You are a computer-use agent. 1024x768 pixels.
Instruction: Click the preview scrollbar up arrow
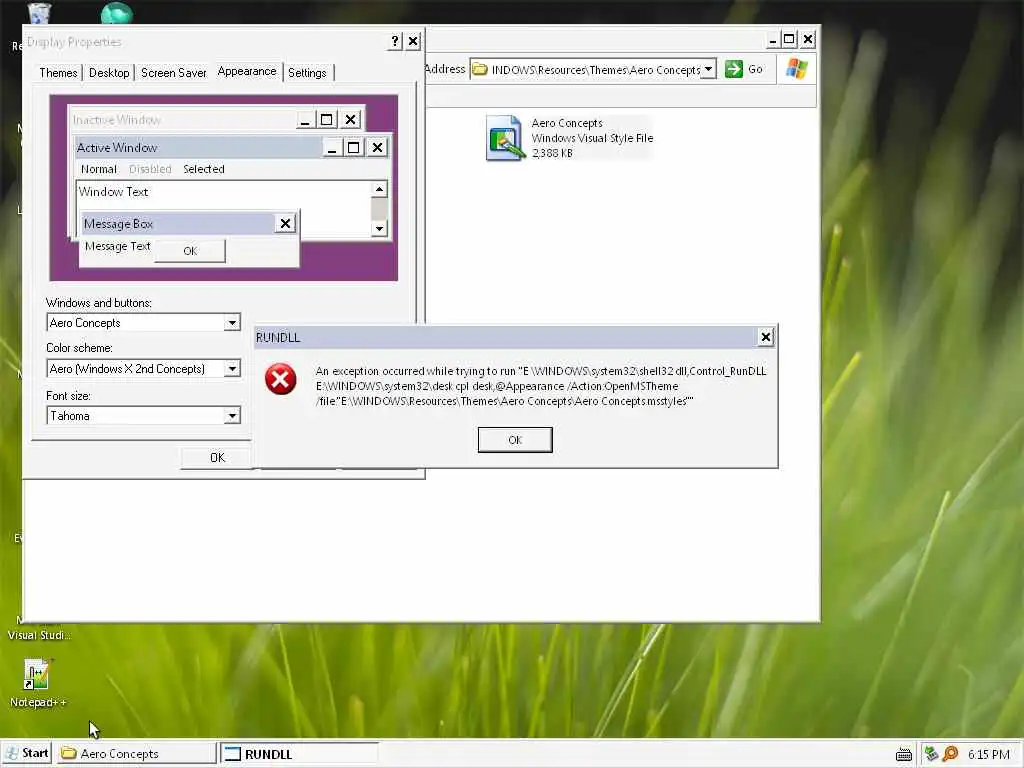pyautogui.click(x=379, y=189)
